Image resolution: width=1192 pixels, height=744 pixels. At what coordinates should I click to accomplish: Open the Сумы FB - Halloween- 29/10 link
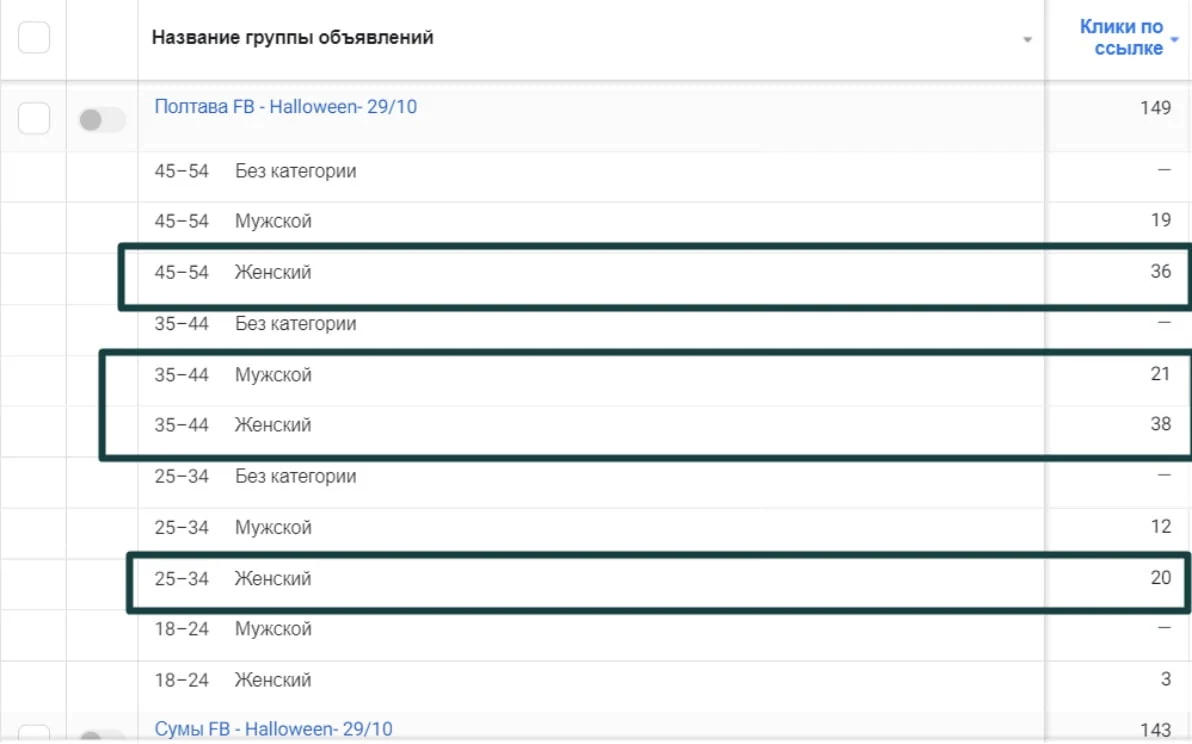(x=273, y=729)
